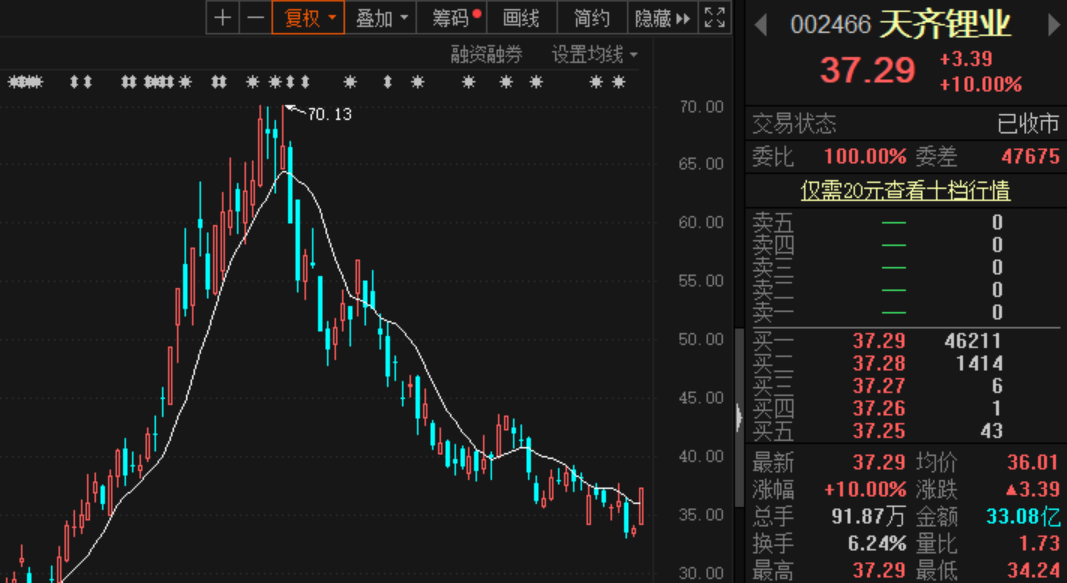Zoom in the chart with the plus button
1067x583 pixels.
[x=222, y=18]
